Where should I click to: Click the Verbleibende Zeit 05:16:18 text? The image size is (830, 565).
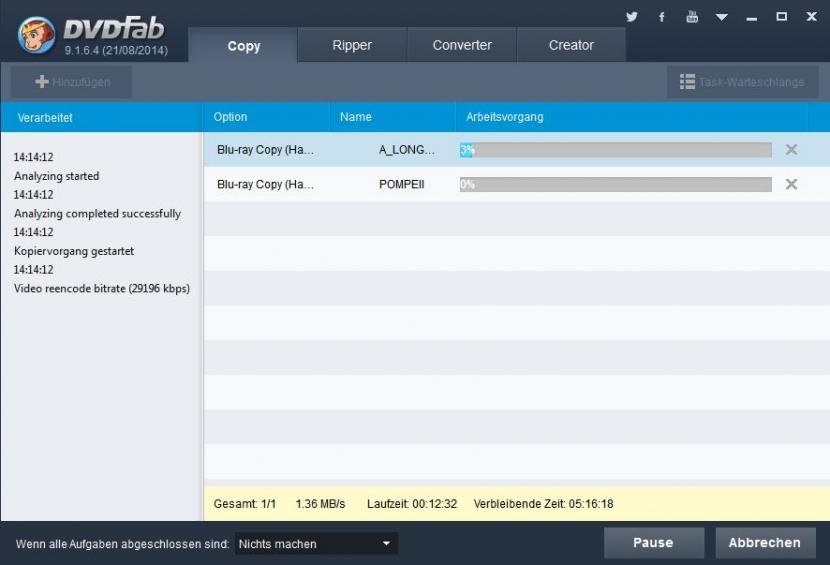544,504
